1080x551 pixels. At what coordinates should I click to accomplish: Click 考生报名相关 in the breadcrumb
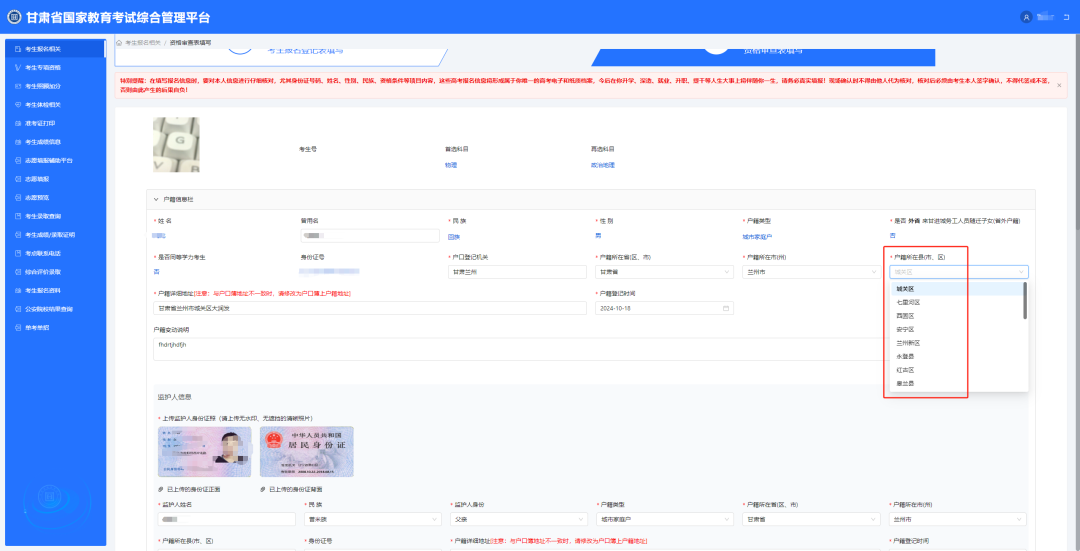point(142,43)
